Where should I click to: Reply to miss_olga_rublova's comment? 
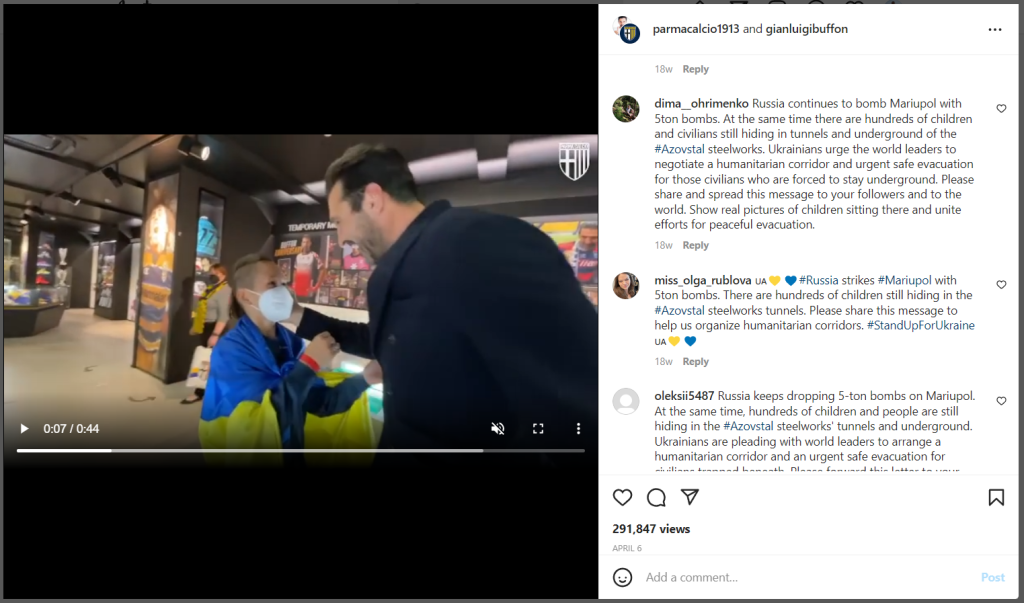[696, 361]
